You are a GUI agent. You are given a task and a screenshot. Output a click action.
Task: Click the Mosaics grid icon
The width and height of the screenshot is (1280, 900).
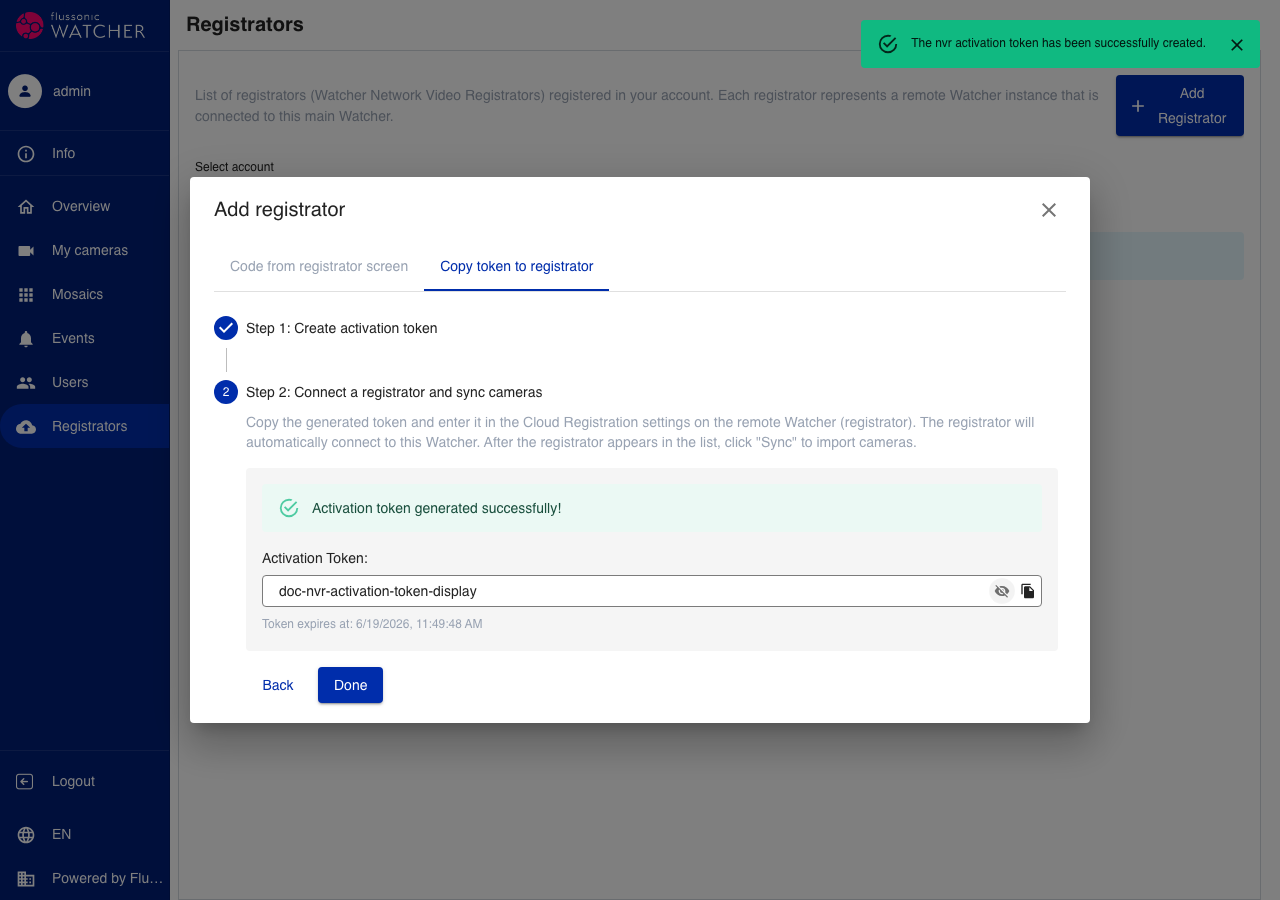pos(26,295)
